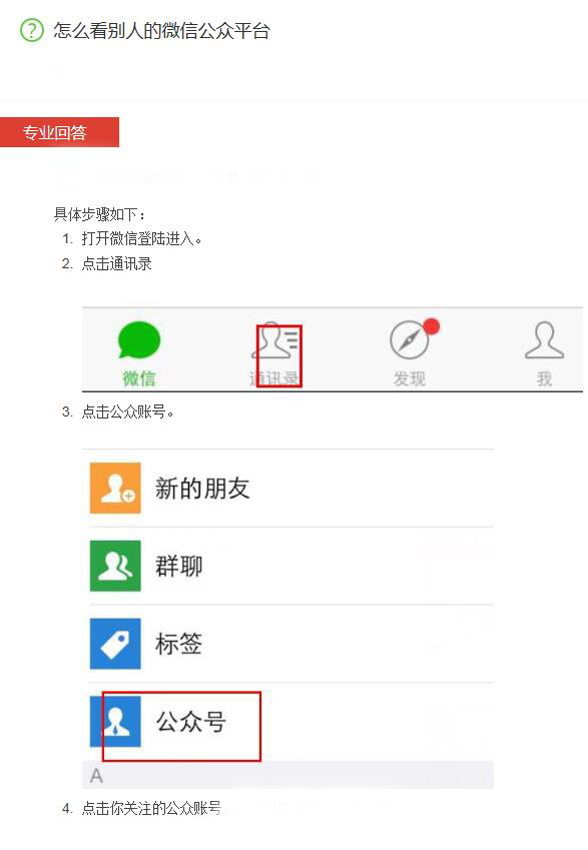Click the question title 怎么看别人的微信公众平台
The height and width of the screenshot is (850, 588).
click(x=161, y=30)
